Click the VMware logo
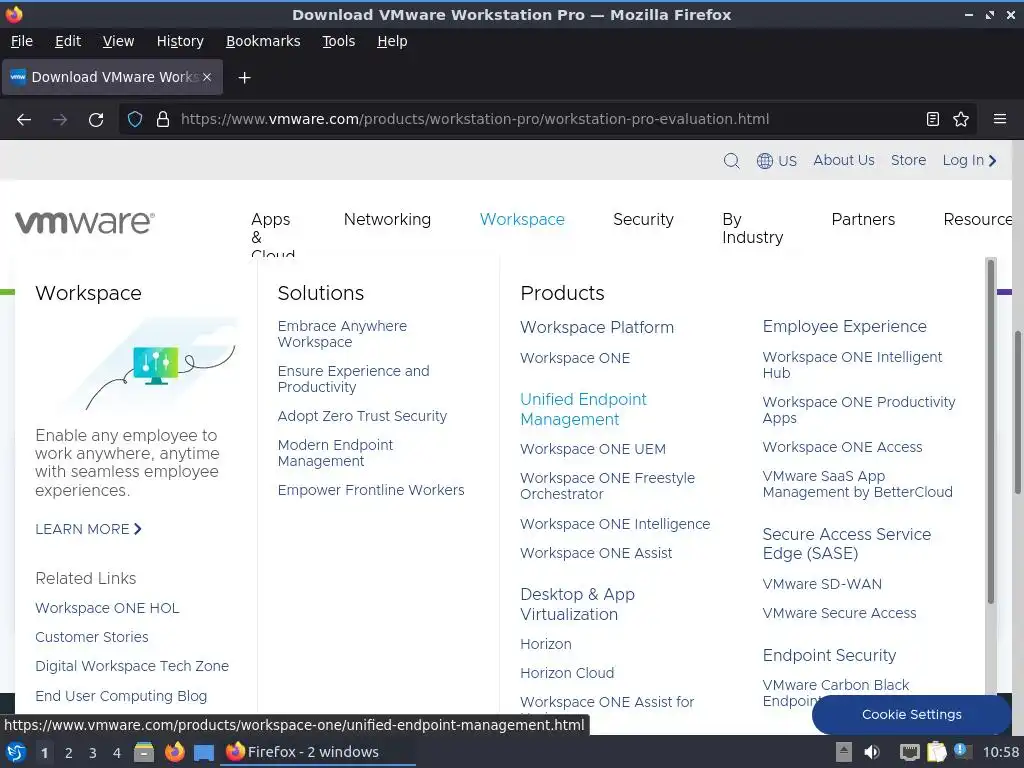The height and width of the screenshot is (768, 1024). point(85,222)
